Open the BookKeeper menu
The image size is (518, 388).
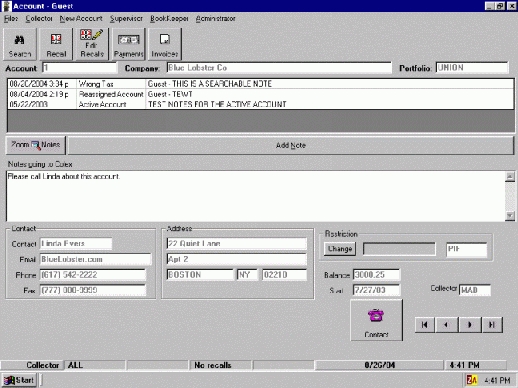(x=169, y=19)
